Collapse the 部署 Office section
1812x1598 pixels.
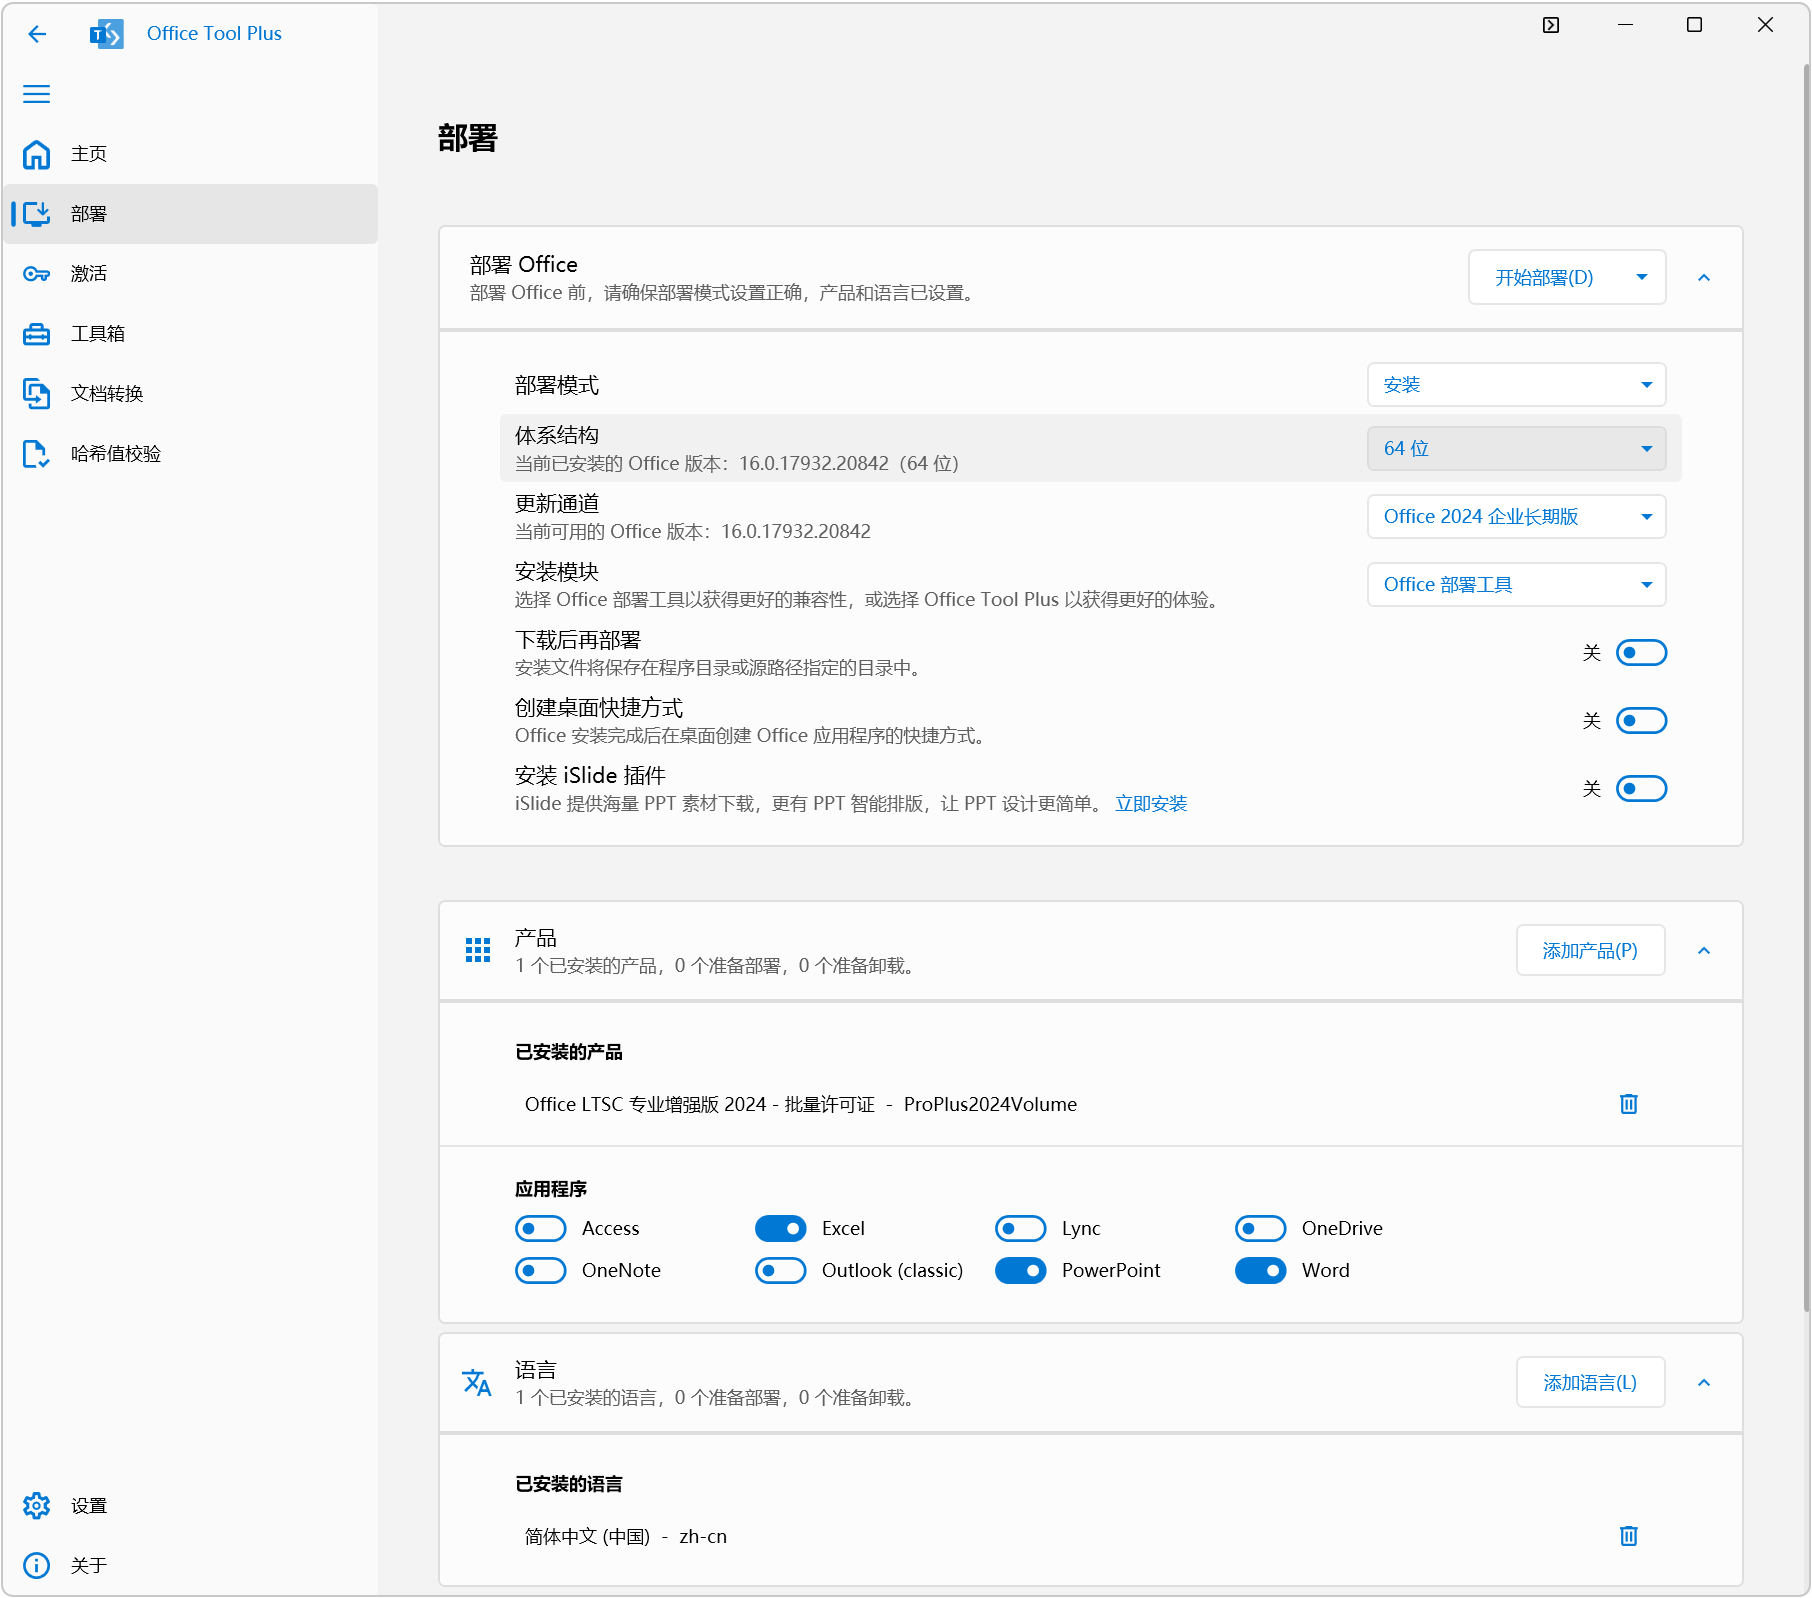pyautogui.click(x=1704, y=278)
